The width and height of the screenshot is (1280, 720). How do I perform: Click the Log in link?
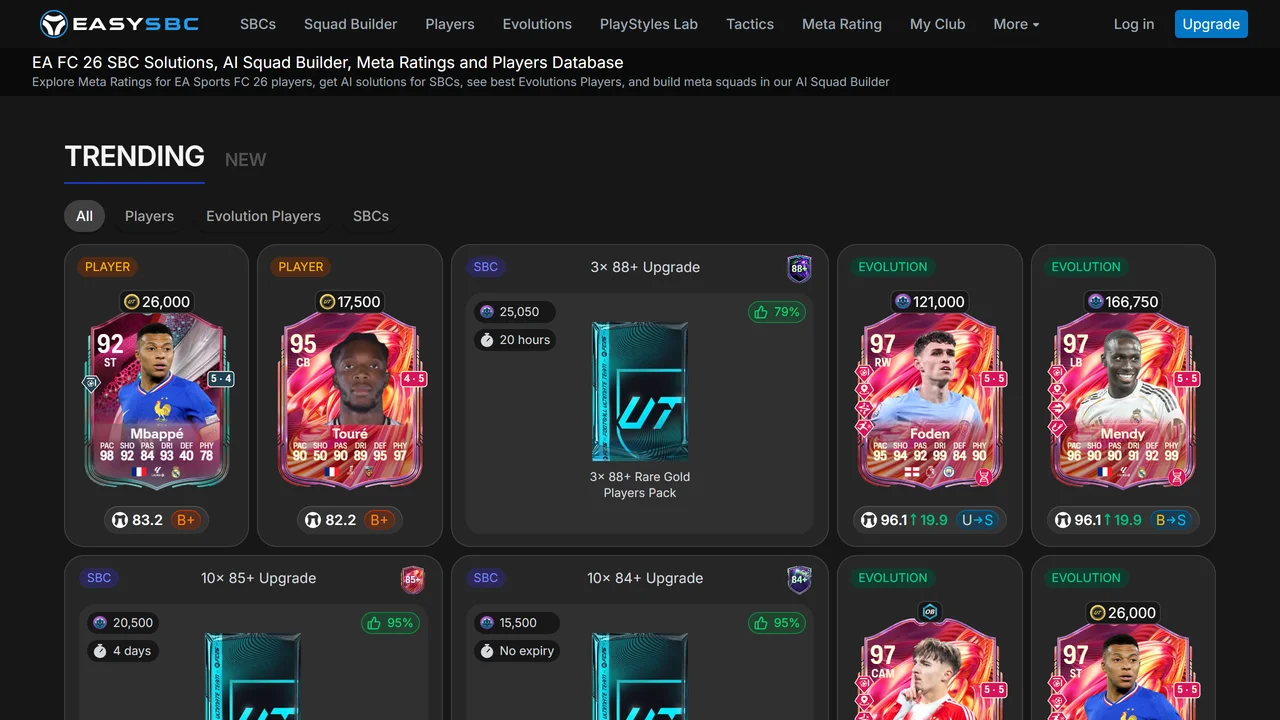(1134, 24)
